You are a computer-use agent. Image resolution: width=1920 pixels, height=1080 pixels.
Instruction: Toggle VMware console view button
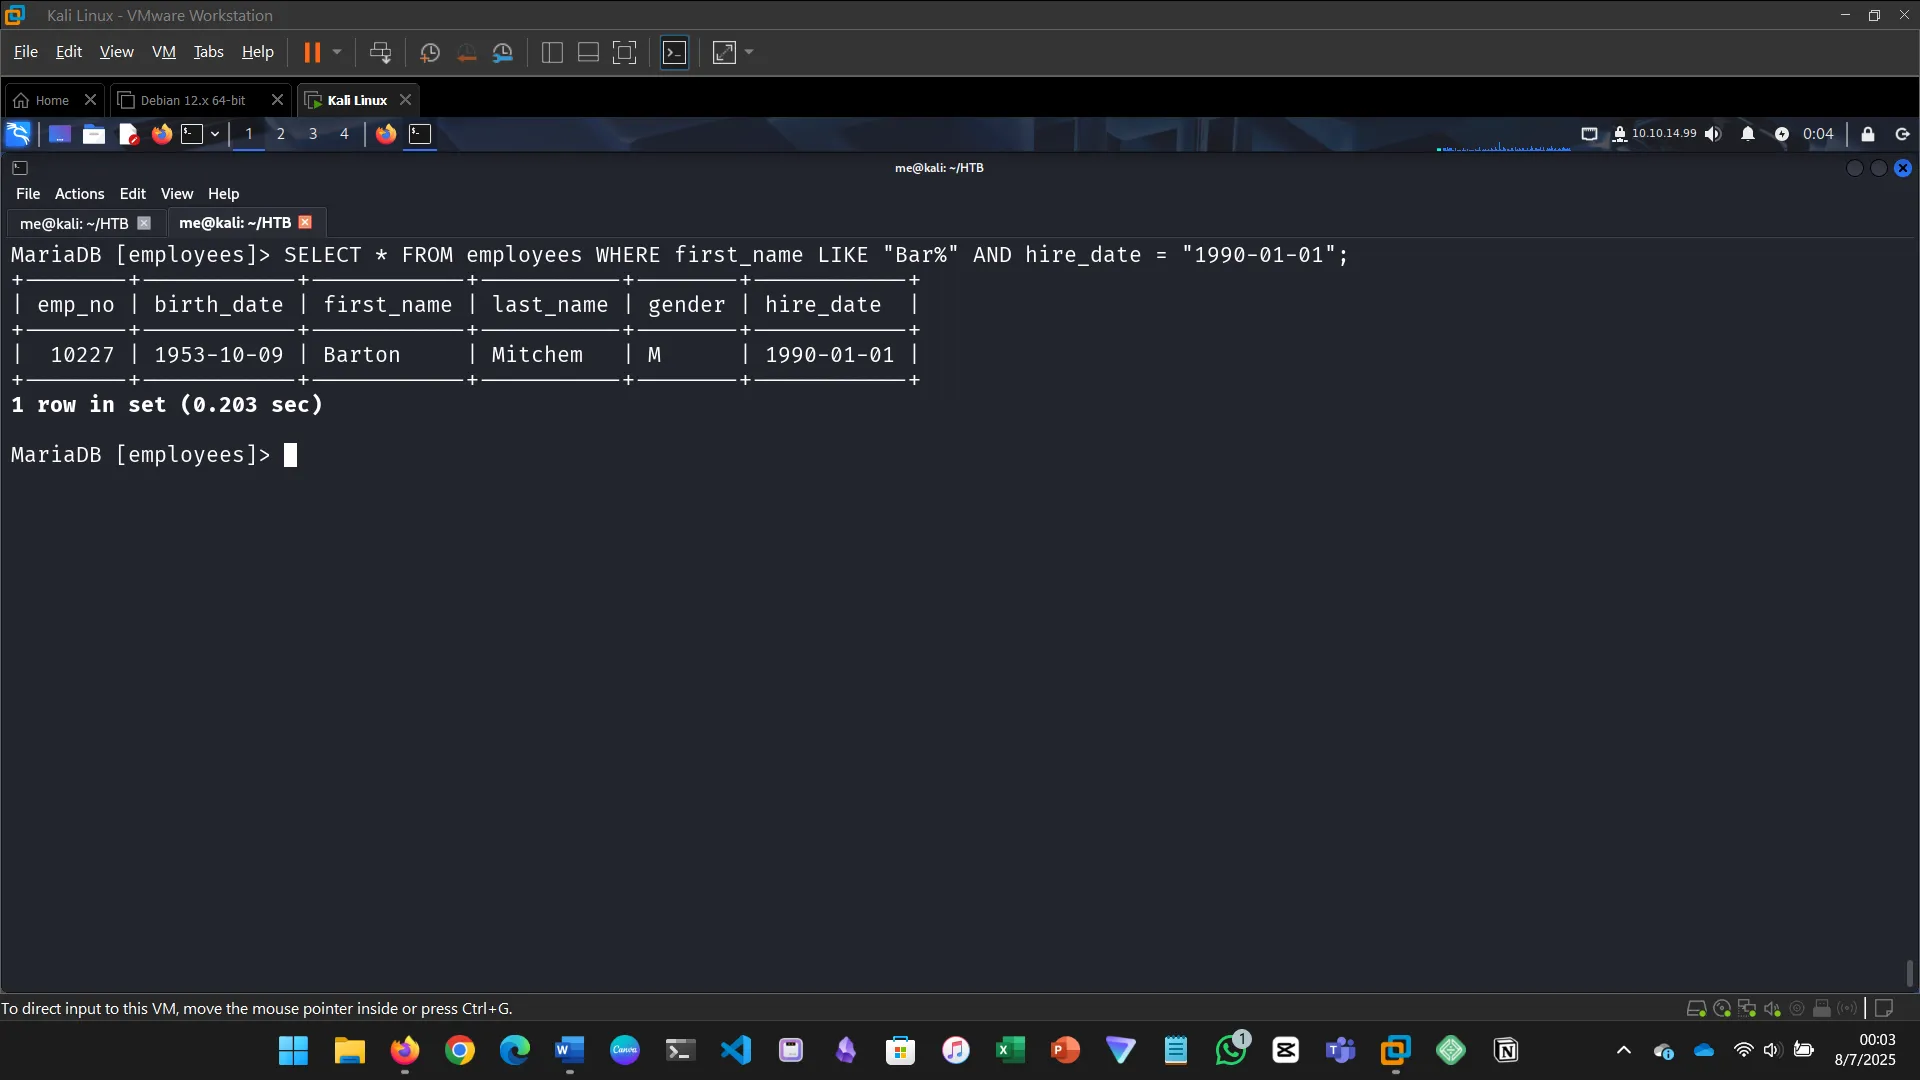(x=675, y=52)
